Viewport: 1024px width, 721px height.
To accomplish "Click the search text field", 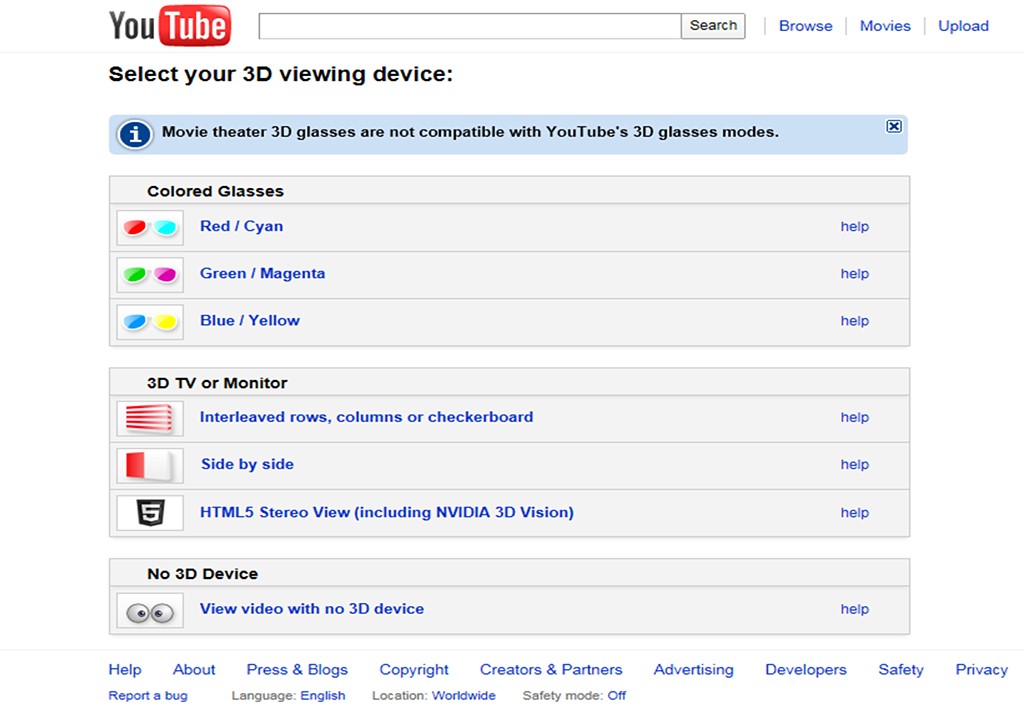I will [x=469, y=26].
